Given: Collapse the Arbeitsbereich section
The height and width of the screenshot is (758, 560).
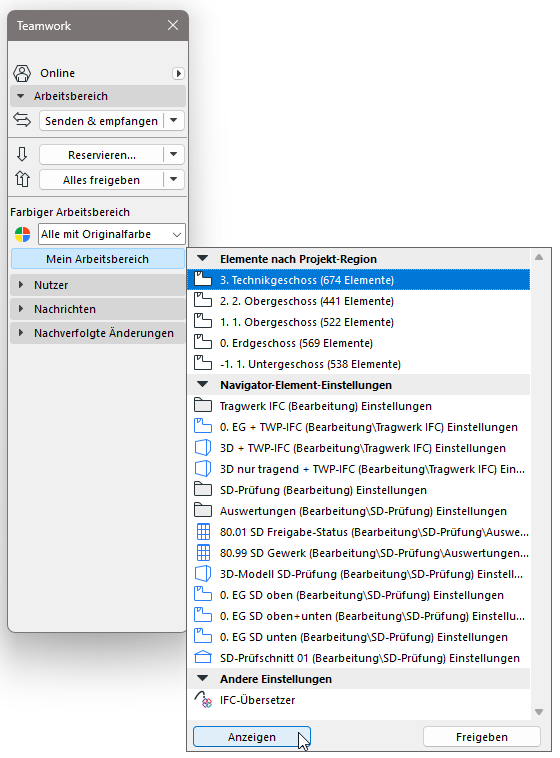Looking at the screenshot, I should (x=20, y=96).
